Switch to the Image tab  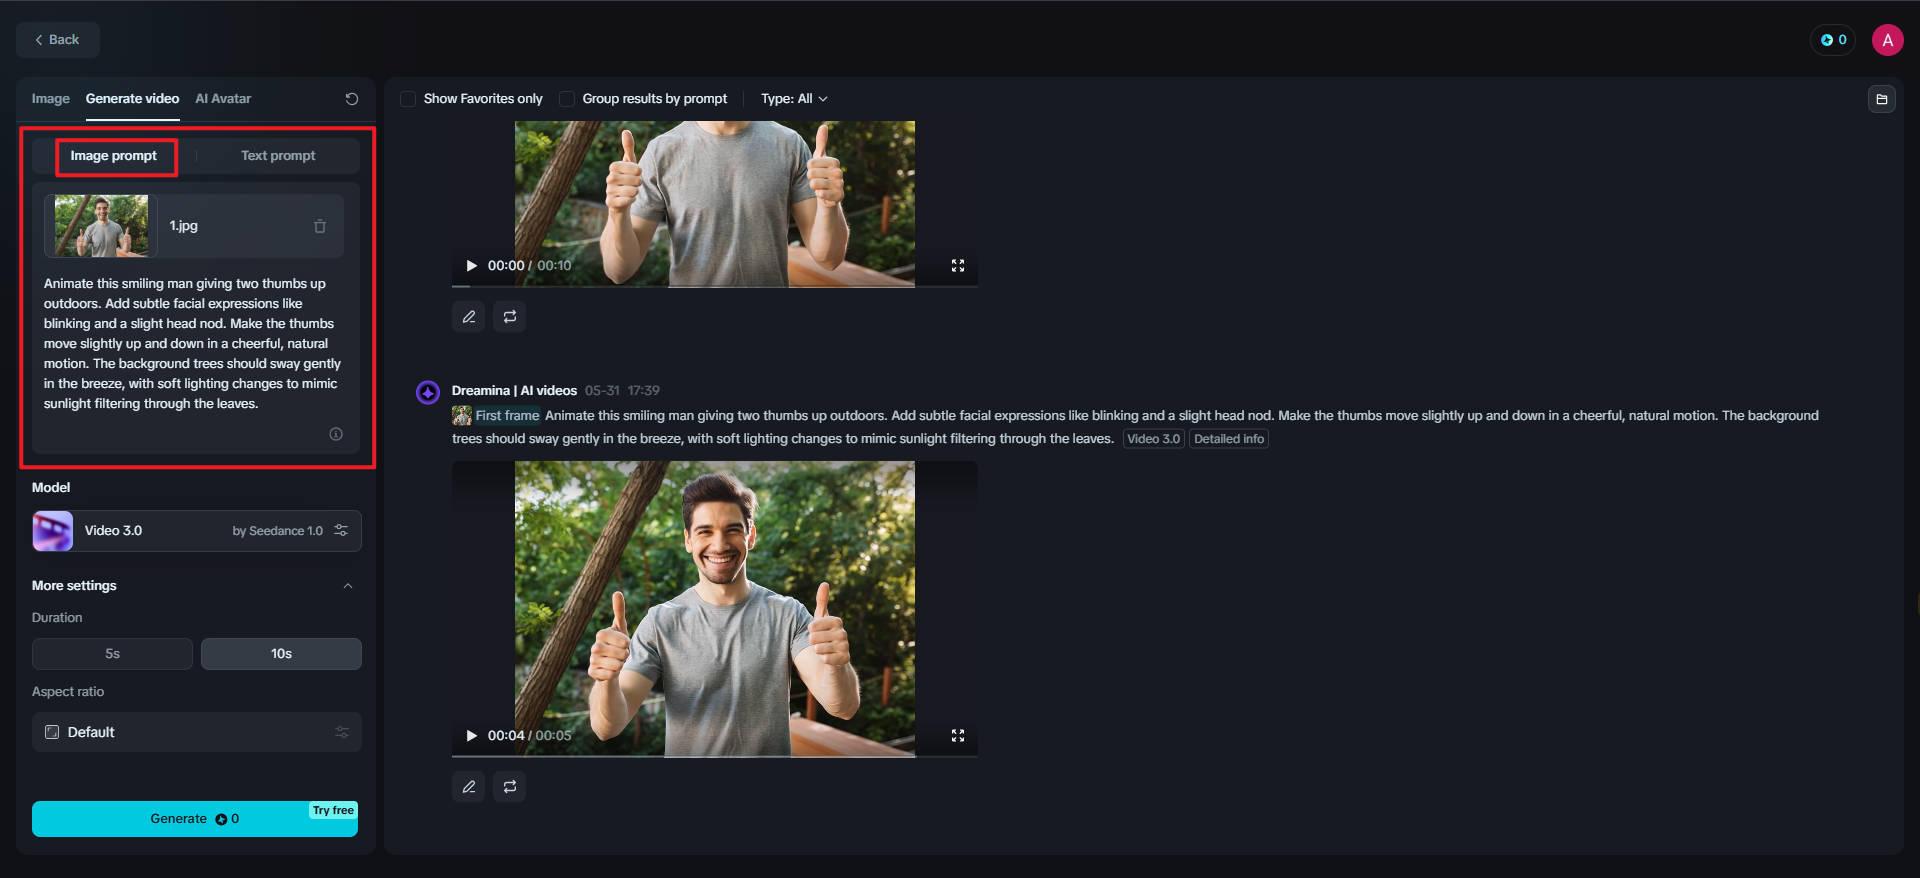50,99
